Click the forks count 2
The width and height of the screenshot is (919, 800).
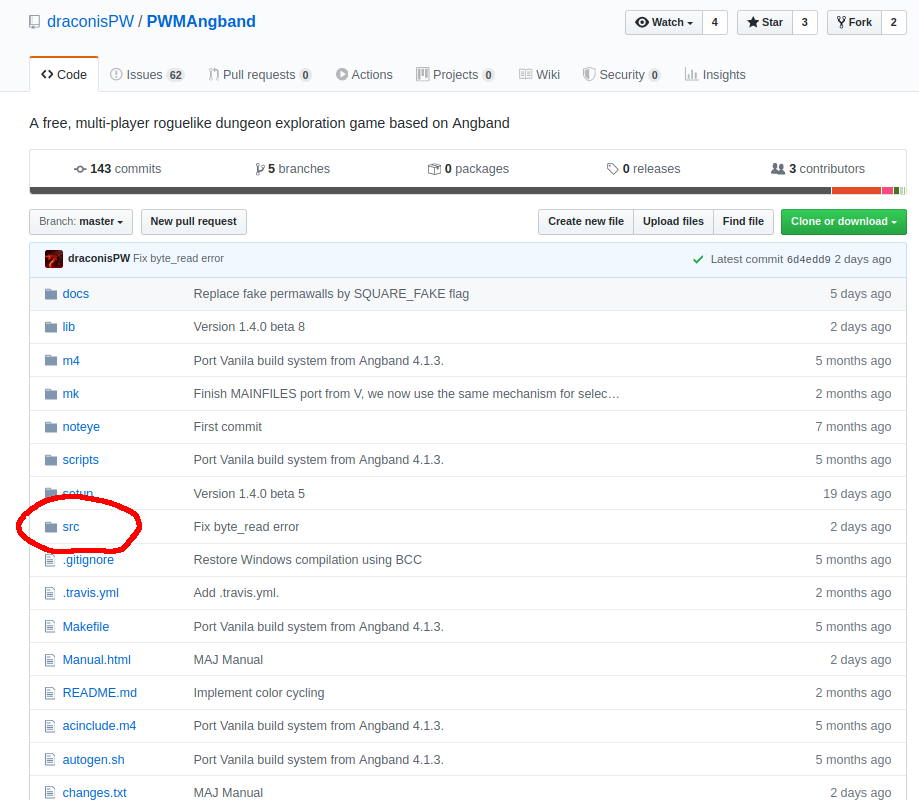894,22
